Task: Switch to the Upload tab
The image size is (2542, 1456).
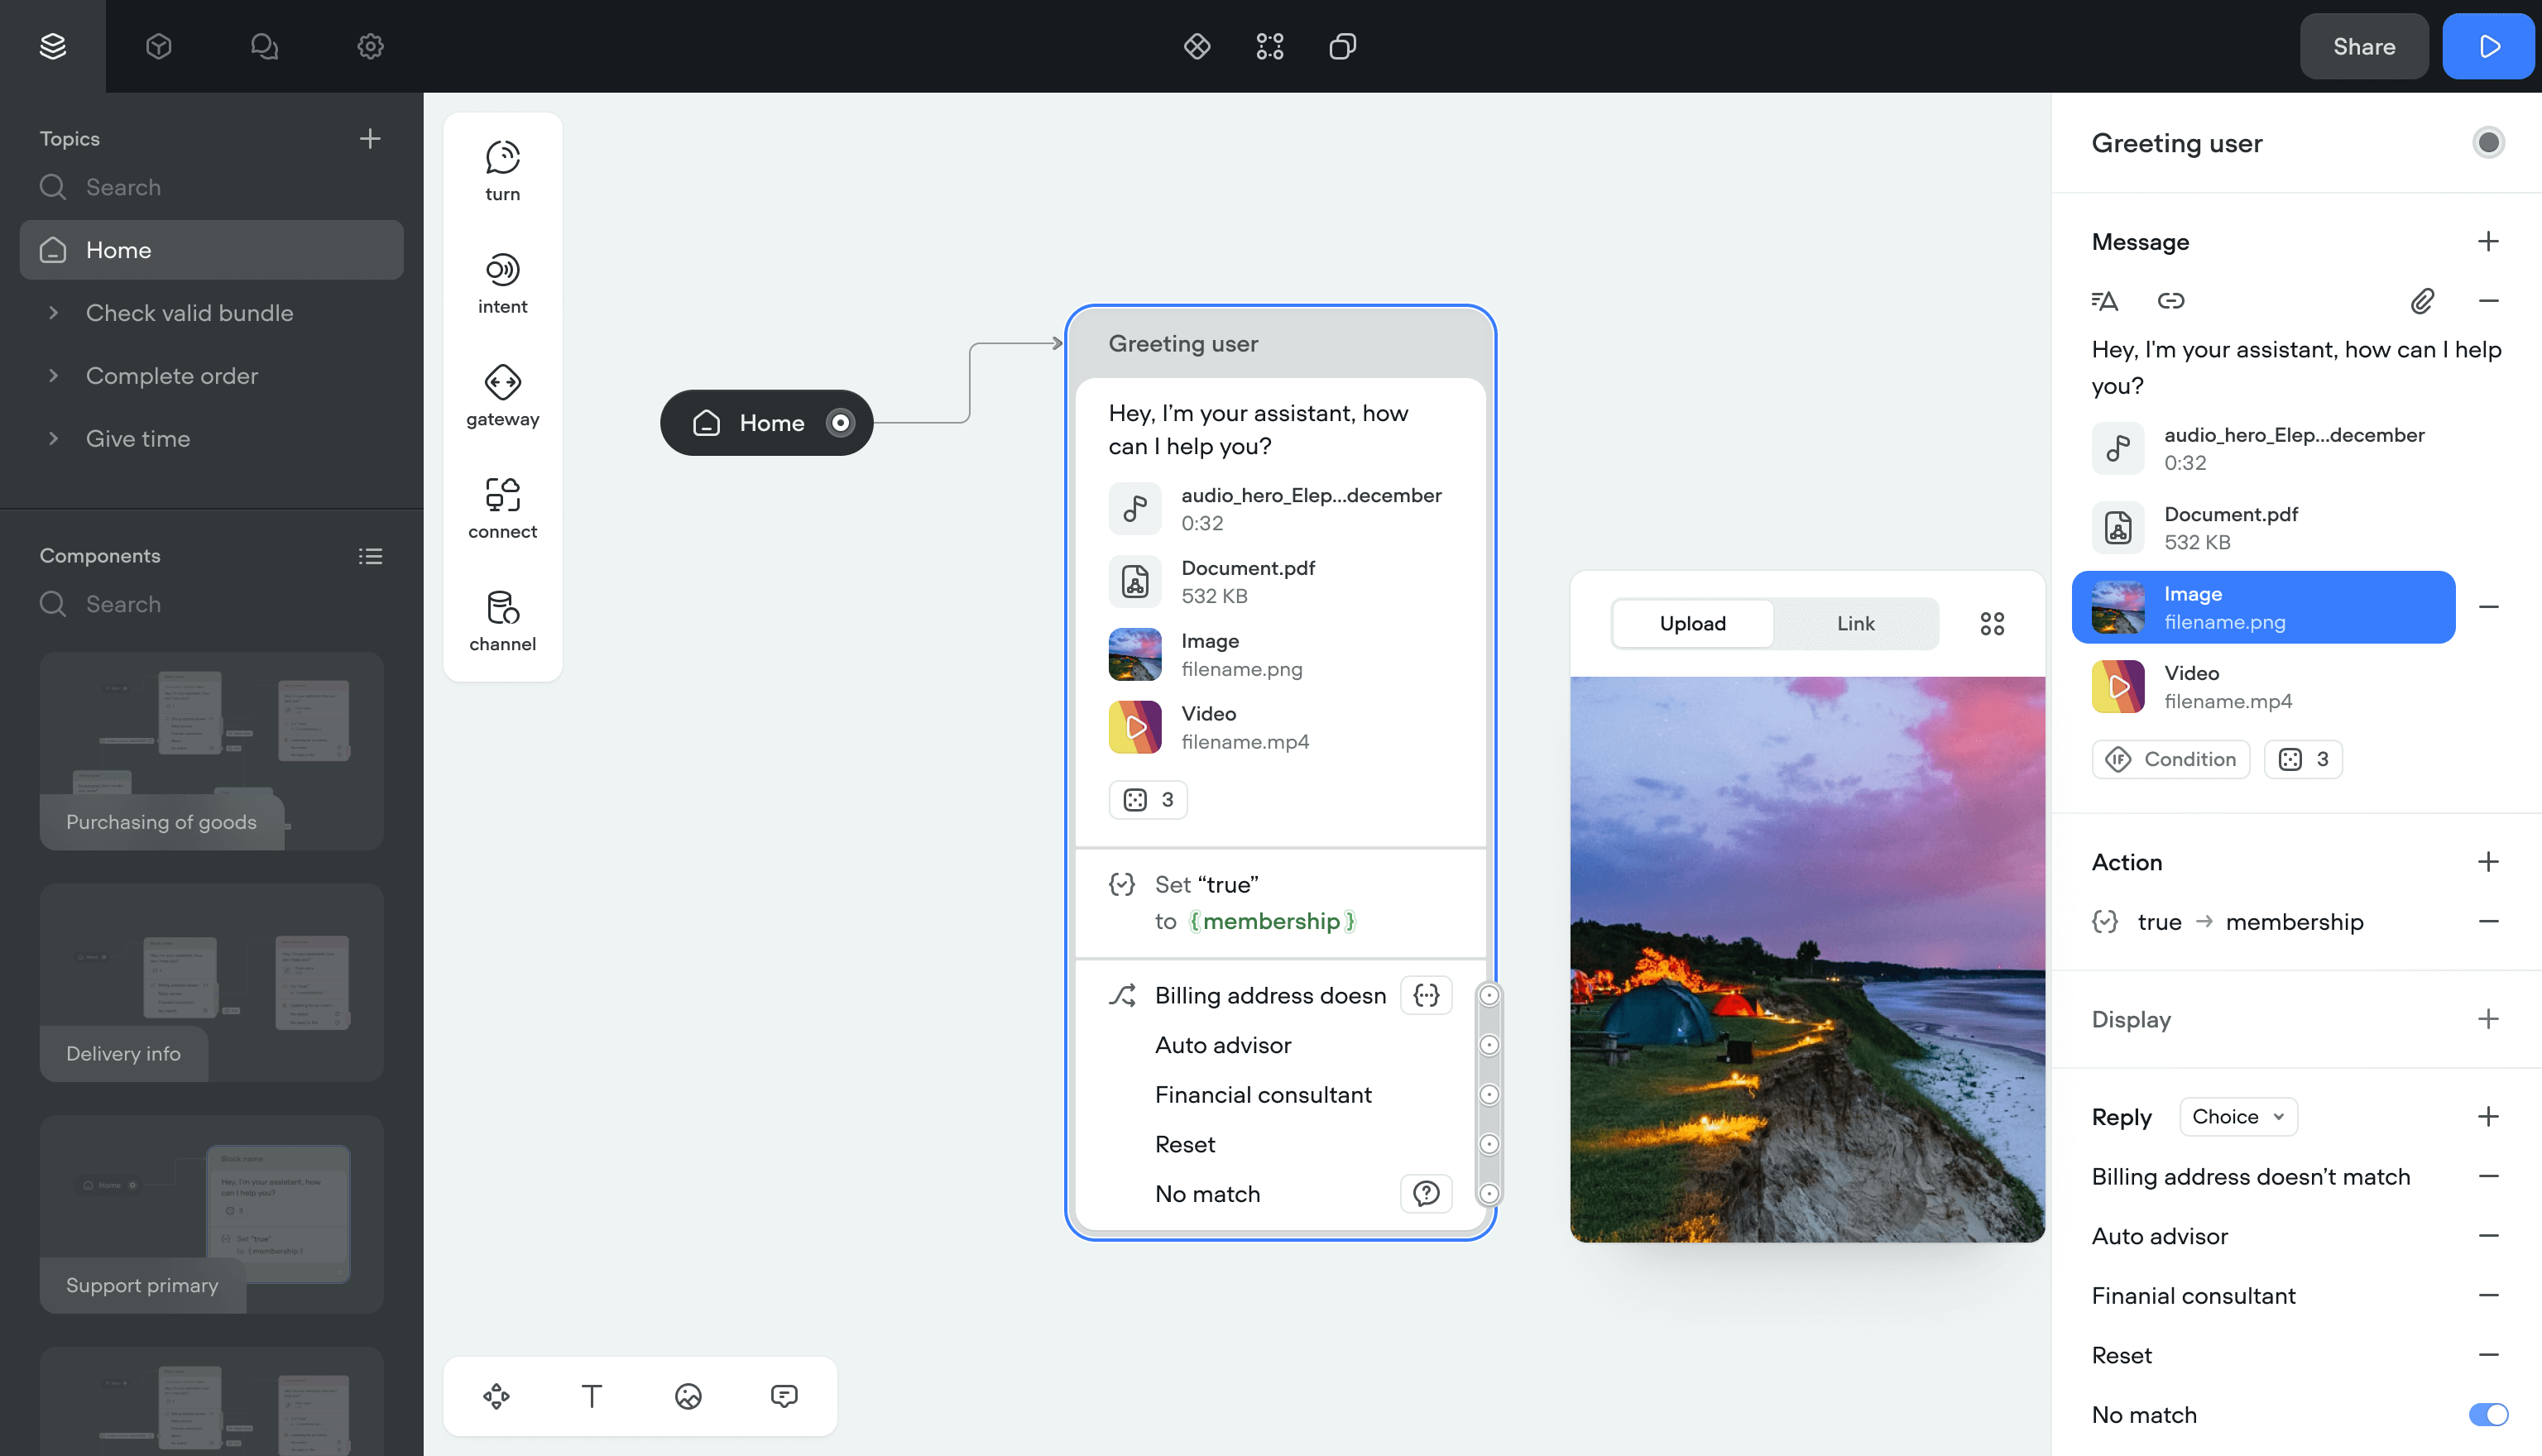Action: click(x=1692, y=624)
